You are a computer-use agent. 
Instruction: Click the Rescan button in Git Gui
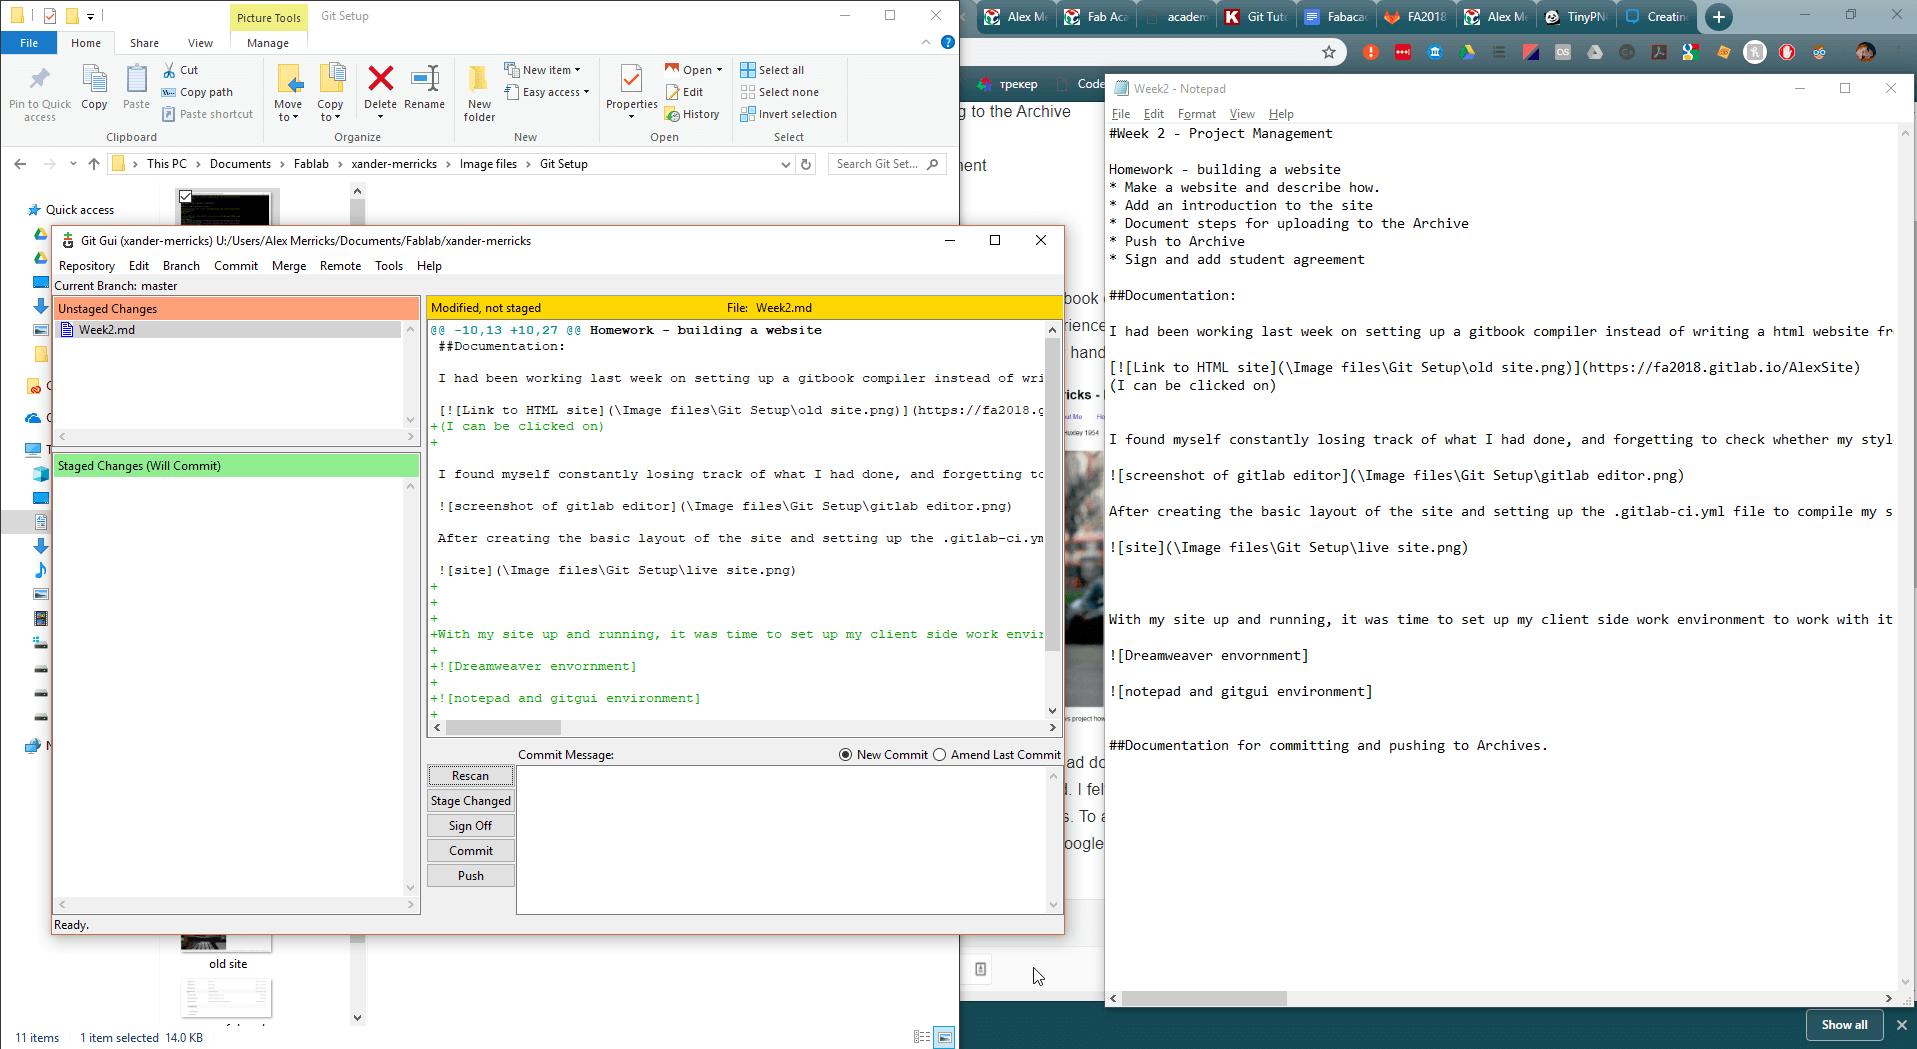[470, 775]
